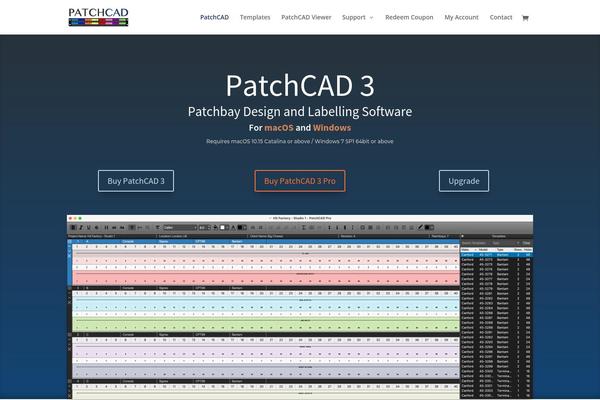Open the Redeem Coupon page
Screen dimensions: 600x400
[409, 17]
